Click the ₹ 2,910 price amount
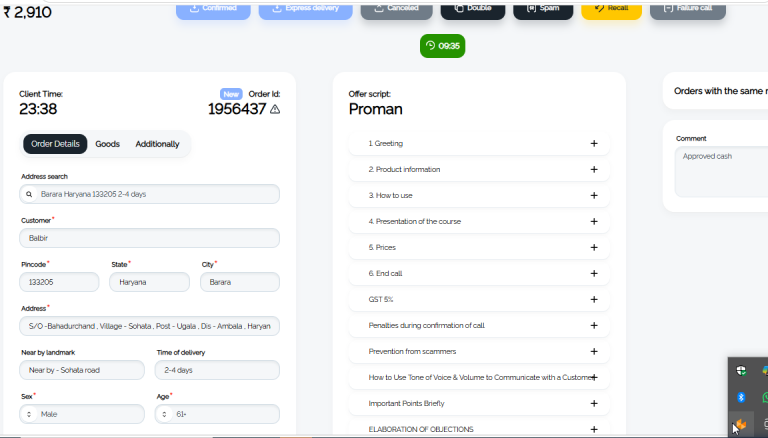Viewport: 768px width, 438px height. (x=27, y=12)
